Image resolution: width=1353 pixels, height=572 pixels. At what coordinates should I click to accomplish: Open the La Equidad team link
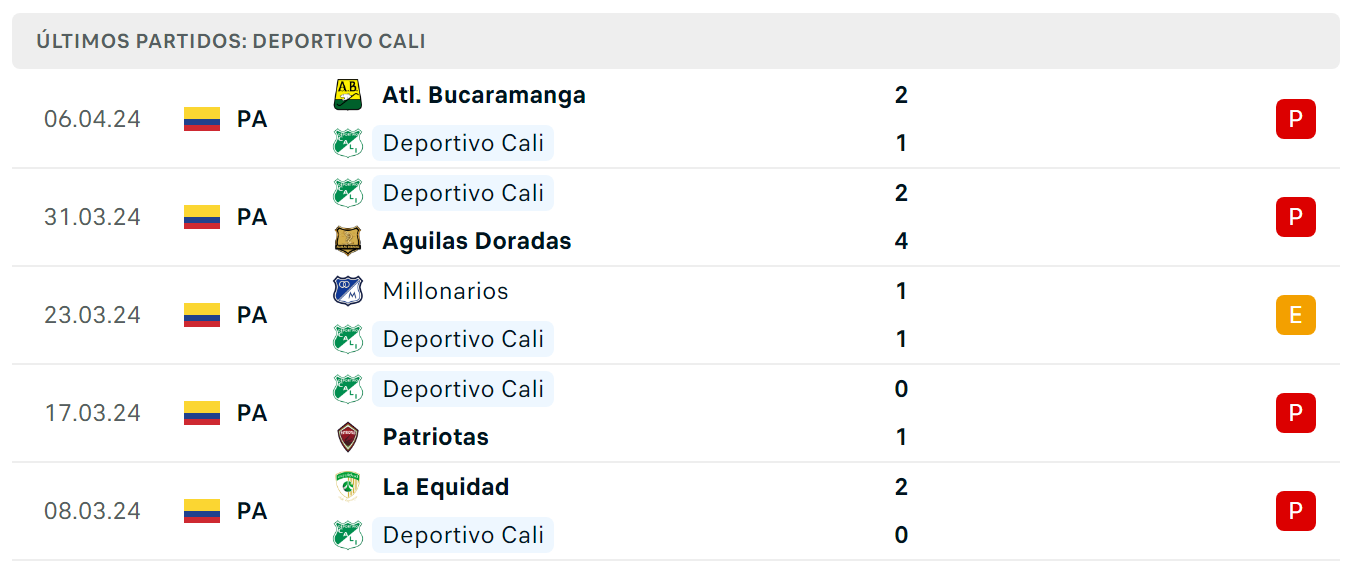click(x=446, y=487)
